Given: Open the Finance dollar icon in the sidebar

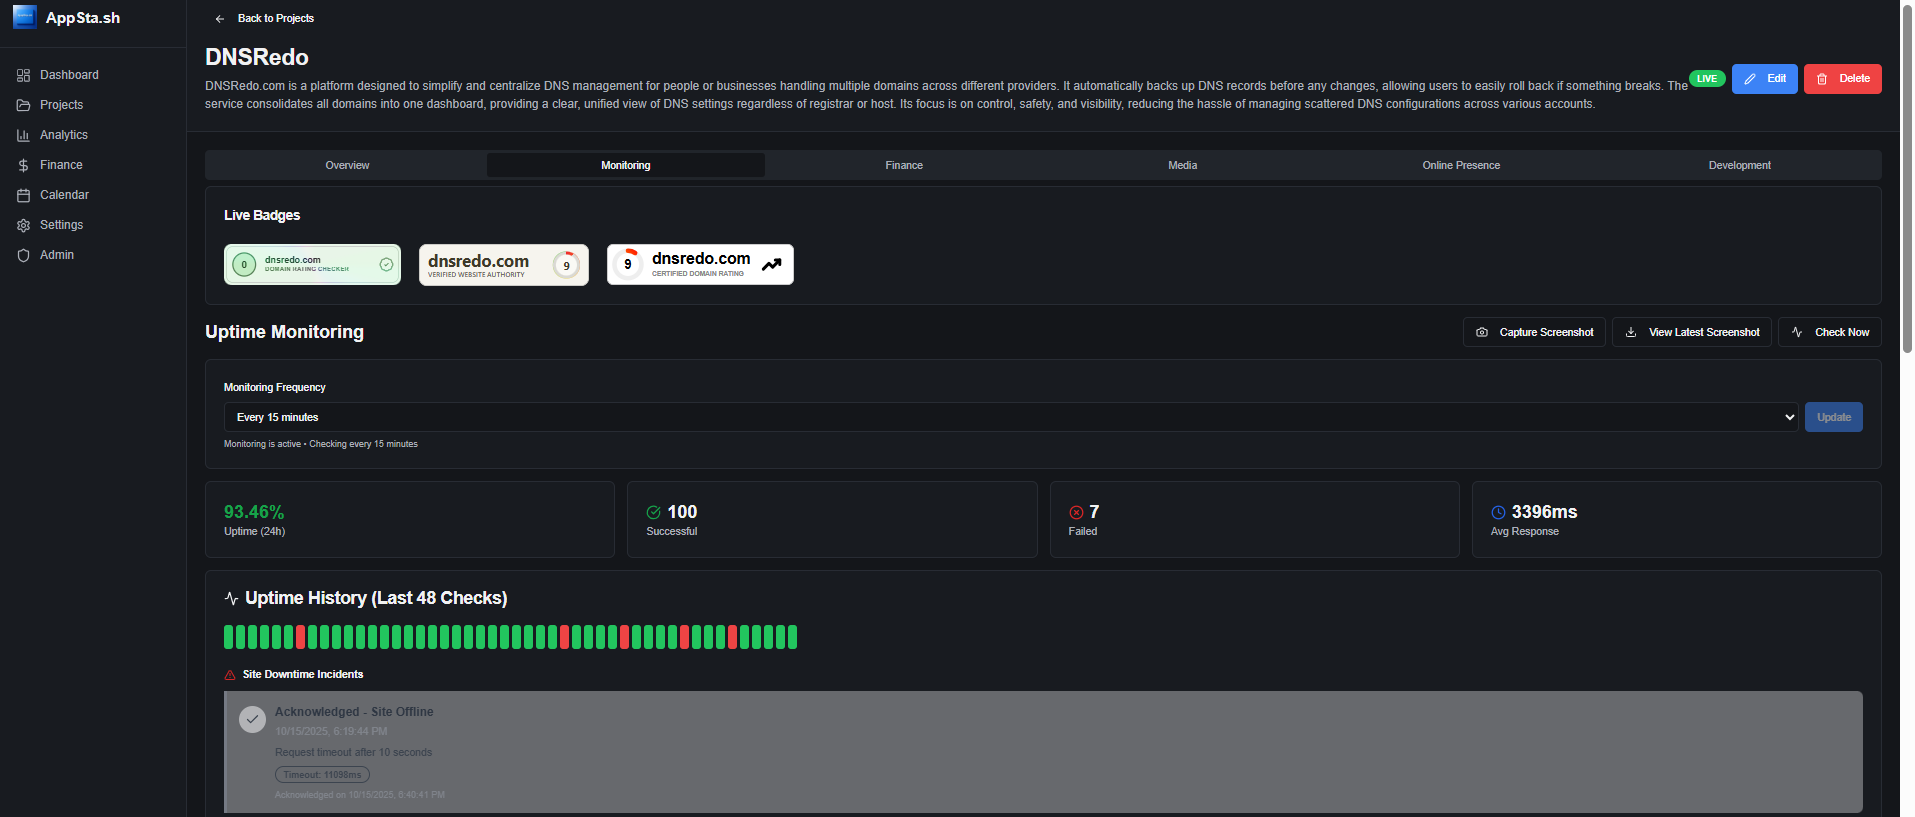Looking at the screenshot, I should point(23,165).
